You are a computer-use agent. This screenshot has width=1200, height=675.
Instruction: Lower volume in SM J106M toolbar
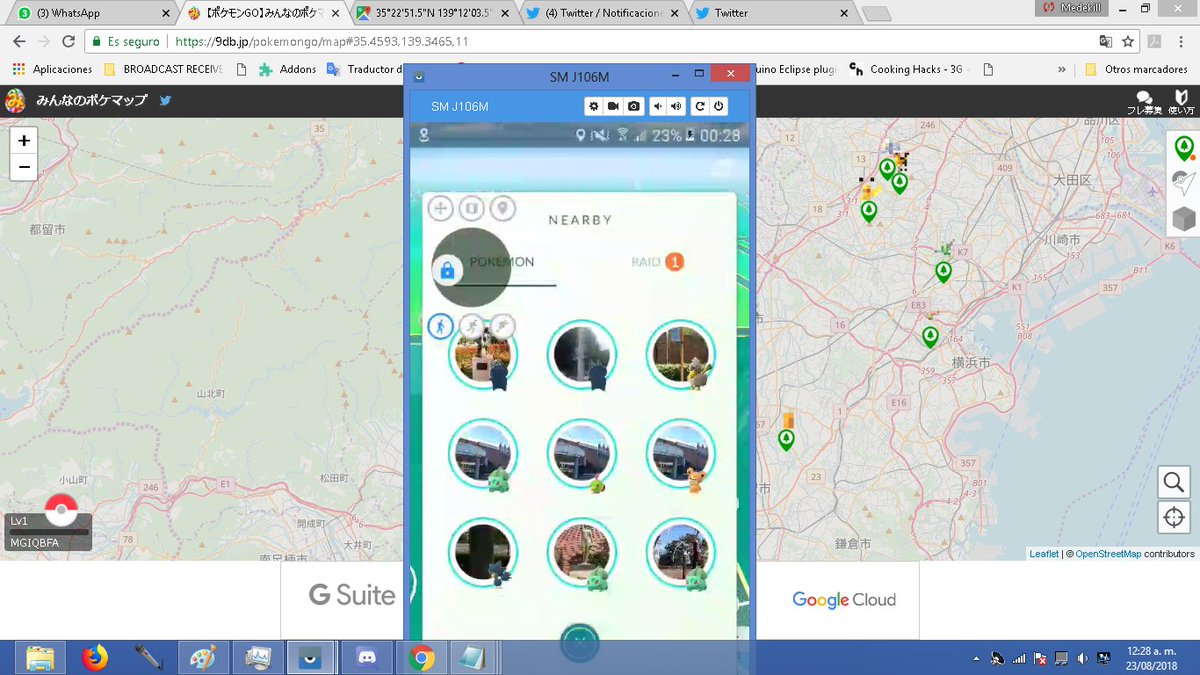pyautogui.click(x=658, y=106)
